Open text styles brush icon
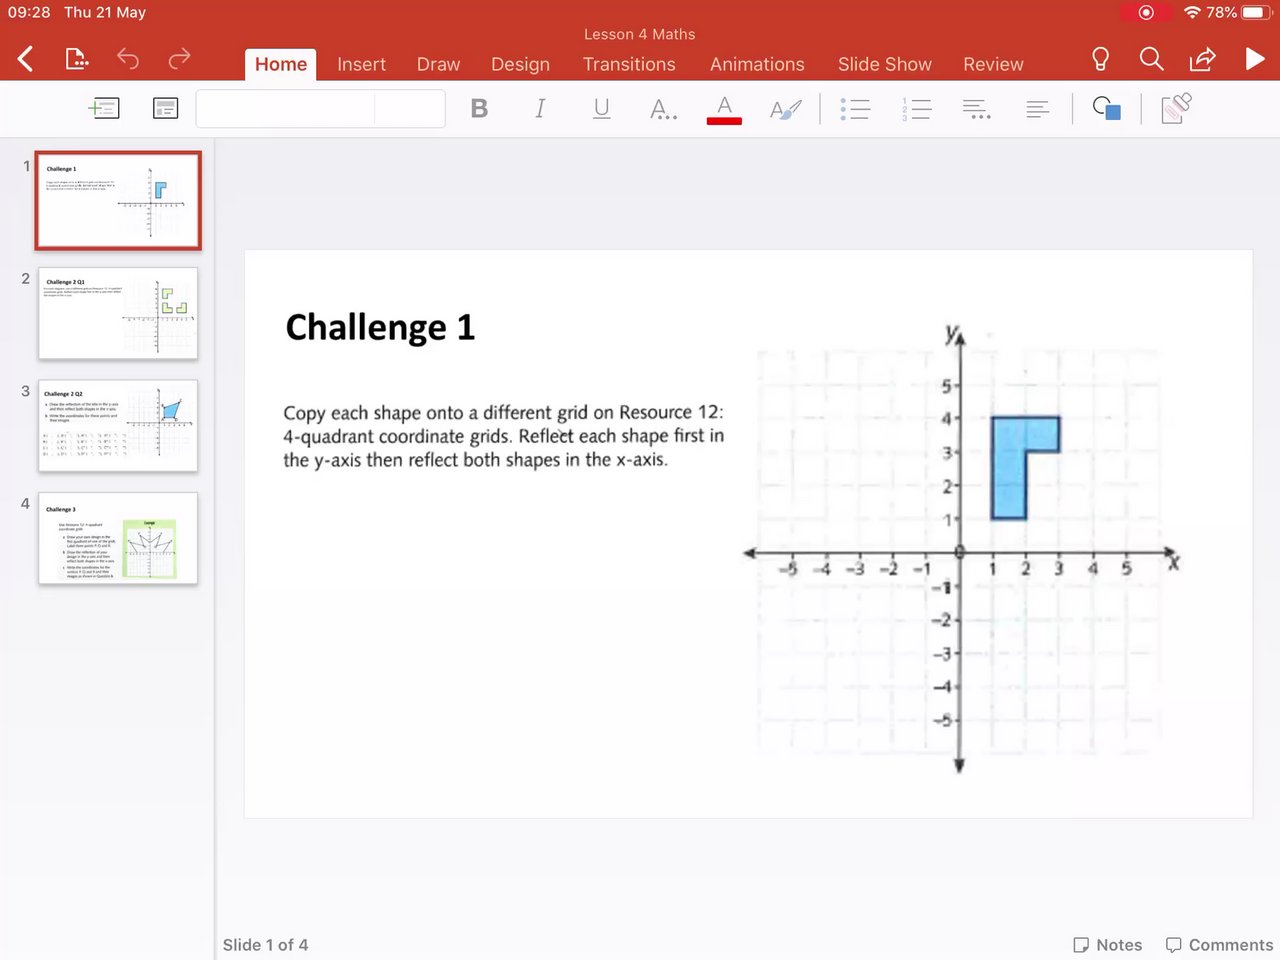Screen dimensions: 1280x960 coord(785,109)
